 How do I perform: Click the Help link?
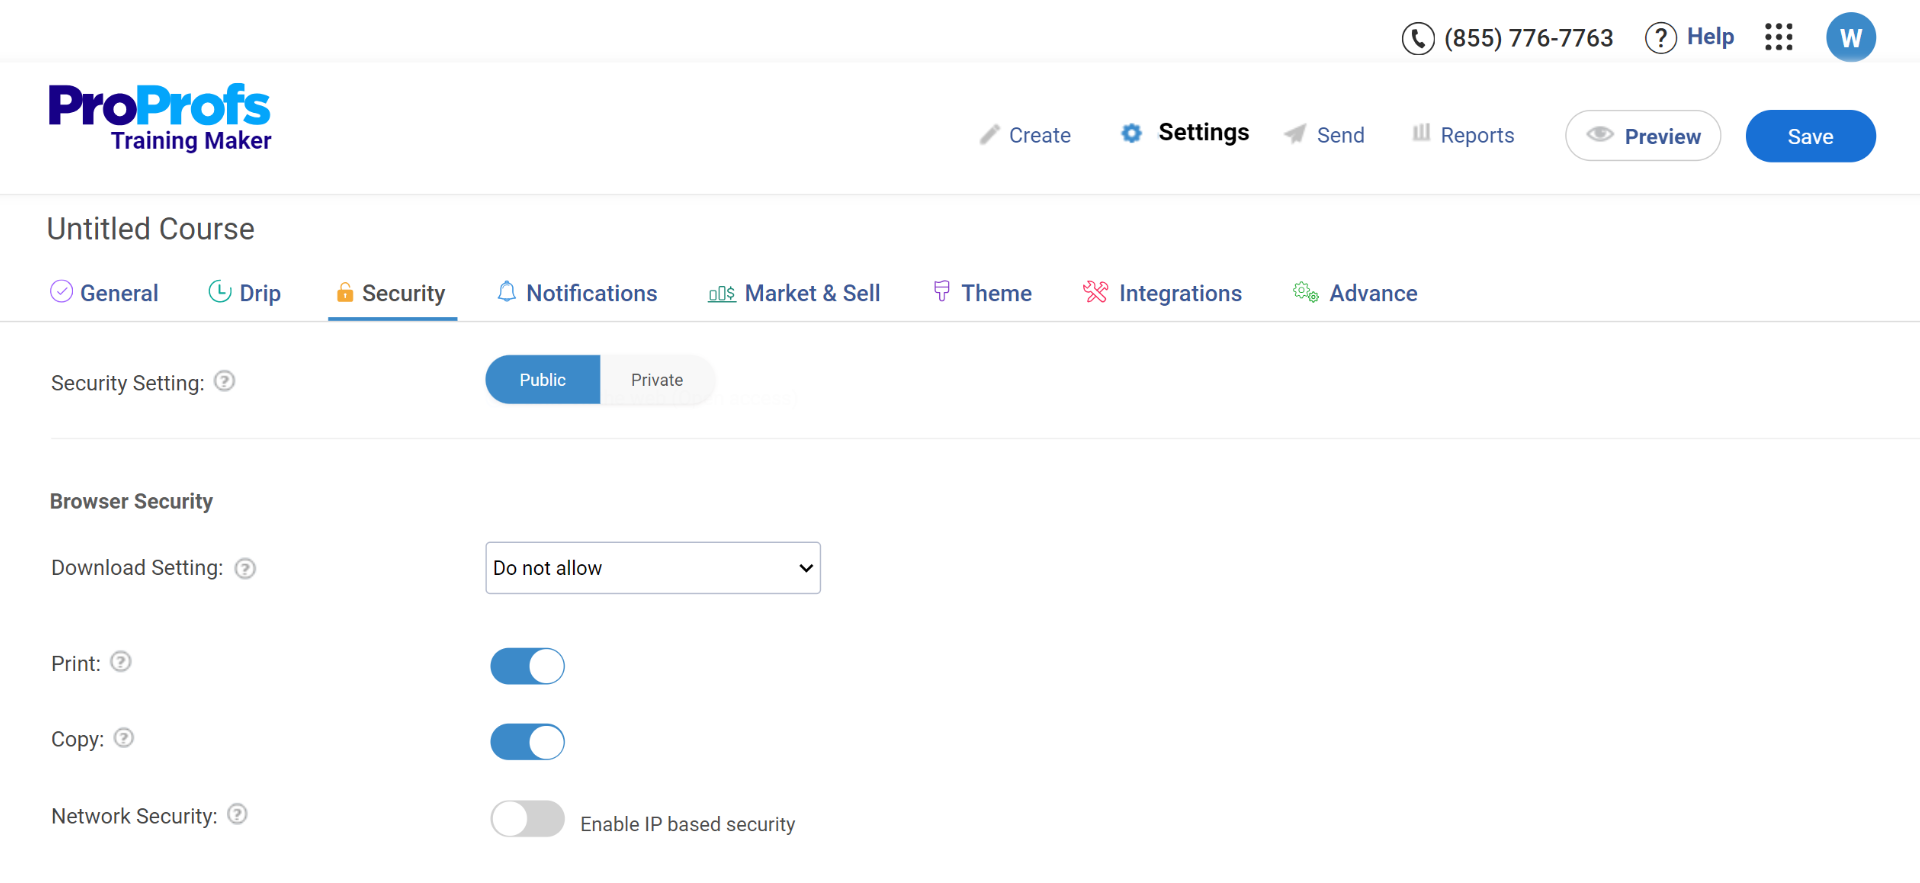click(x=1710, y=37)
